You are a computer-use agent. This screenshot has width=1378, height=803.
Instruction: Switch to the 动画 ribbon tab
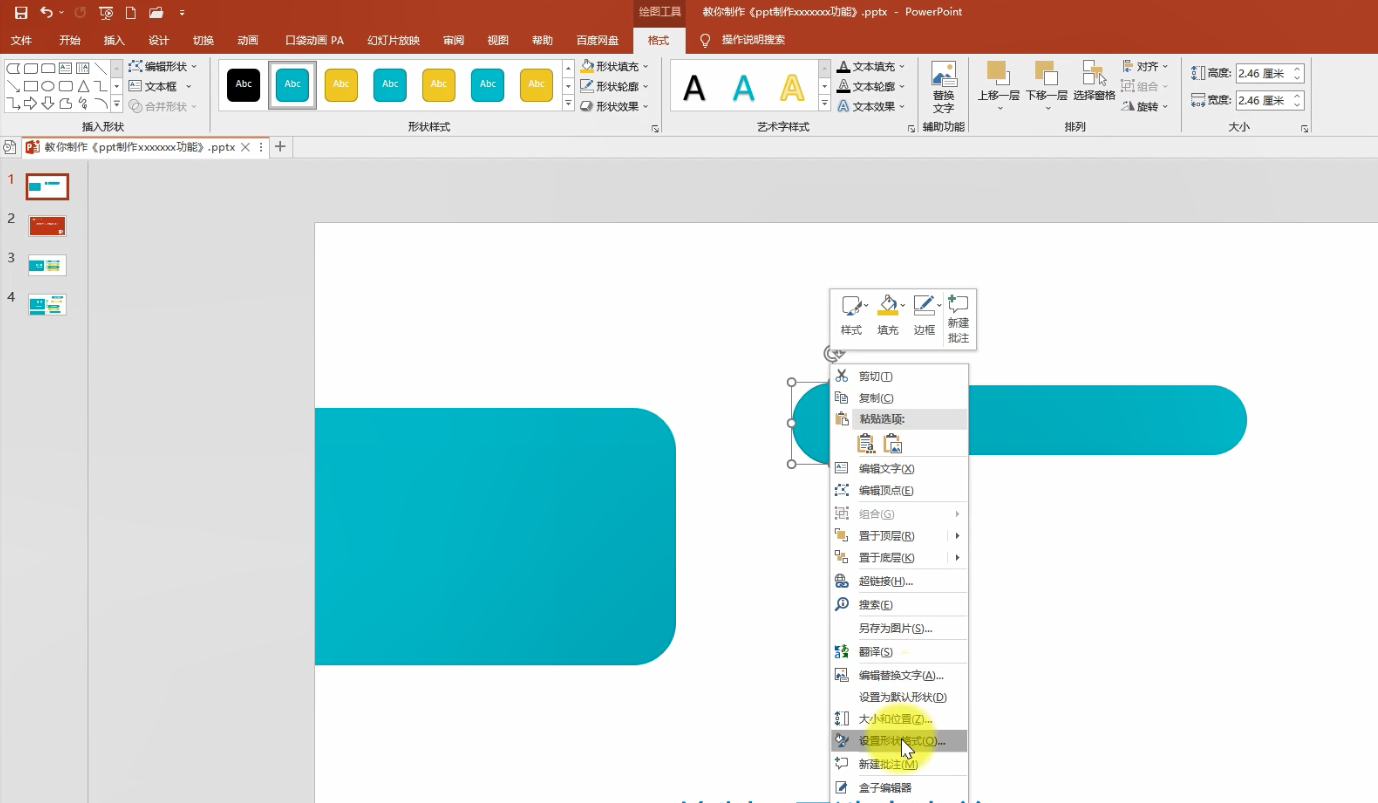coord(248,40)
